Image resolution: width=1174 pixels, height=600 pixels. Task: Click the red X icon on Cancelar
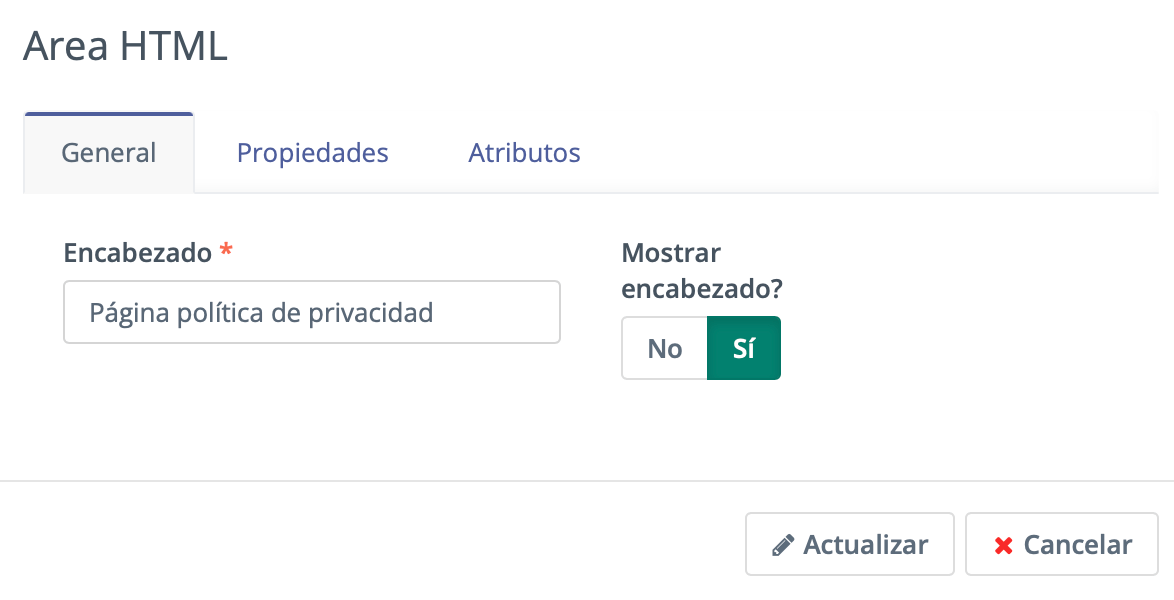point(1003,545)
